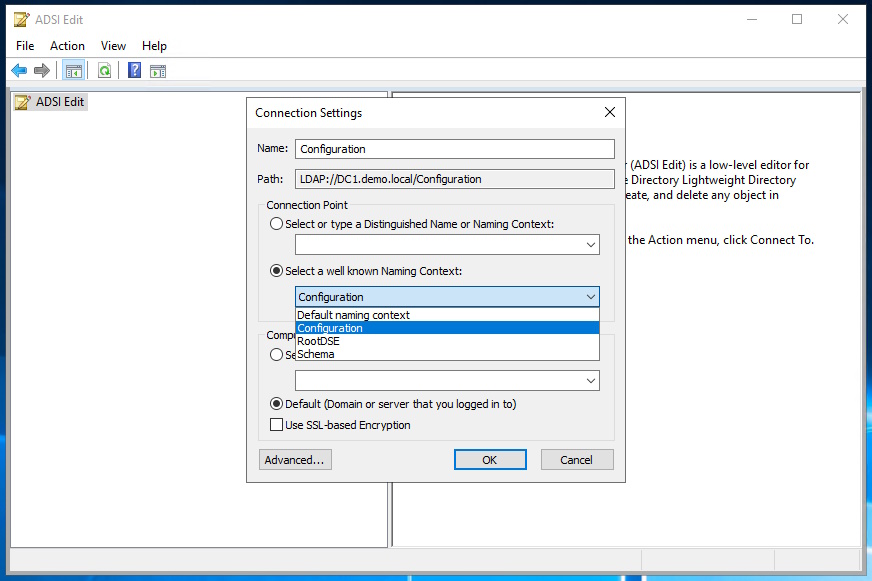This screenshot has width=872, height=581.
Task: Toggle the Show/Hide Action Pane icon
Action: tap(158, 71)
